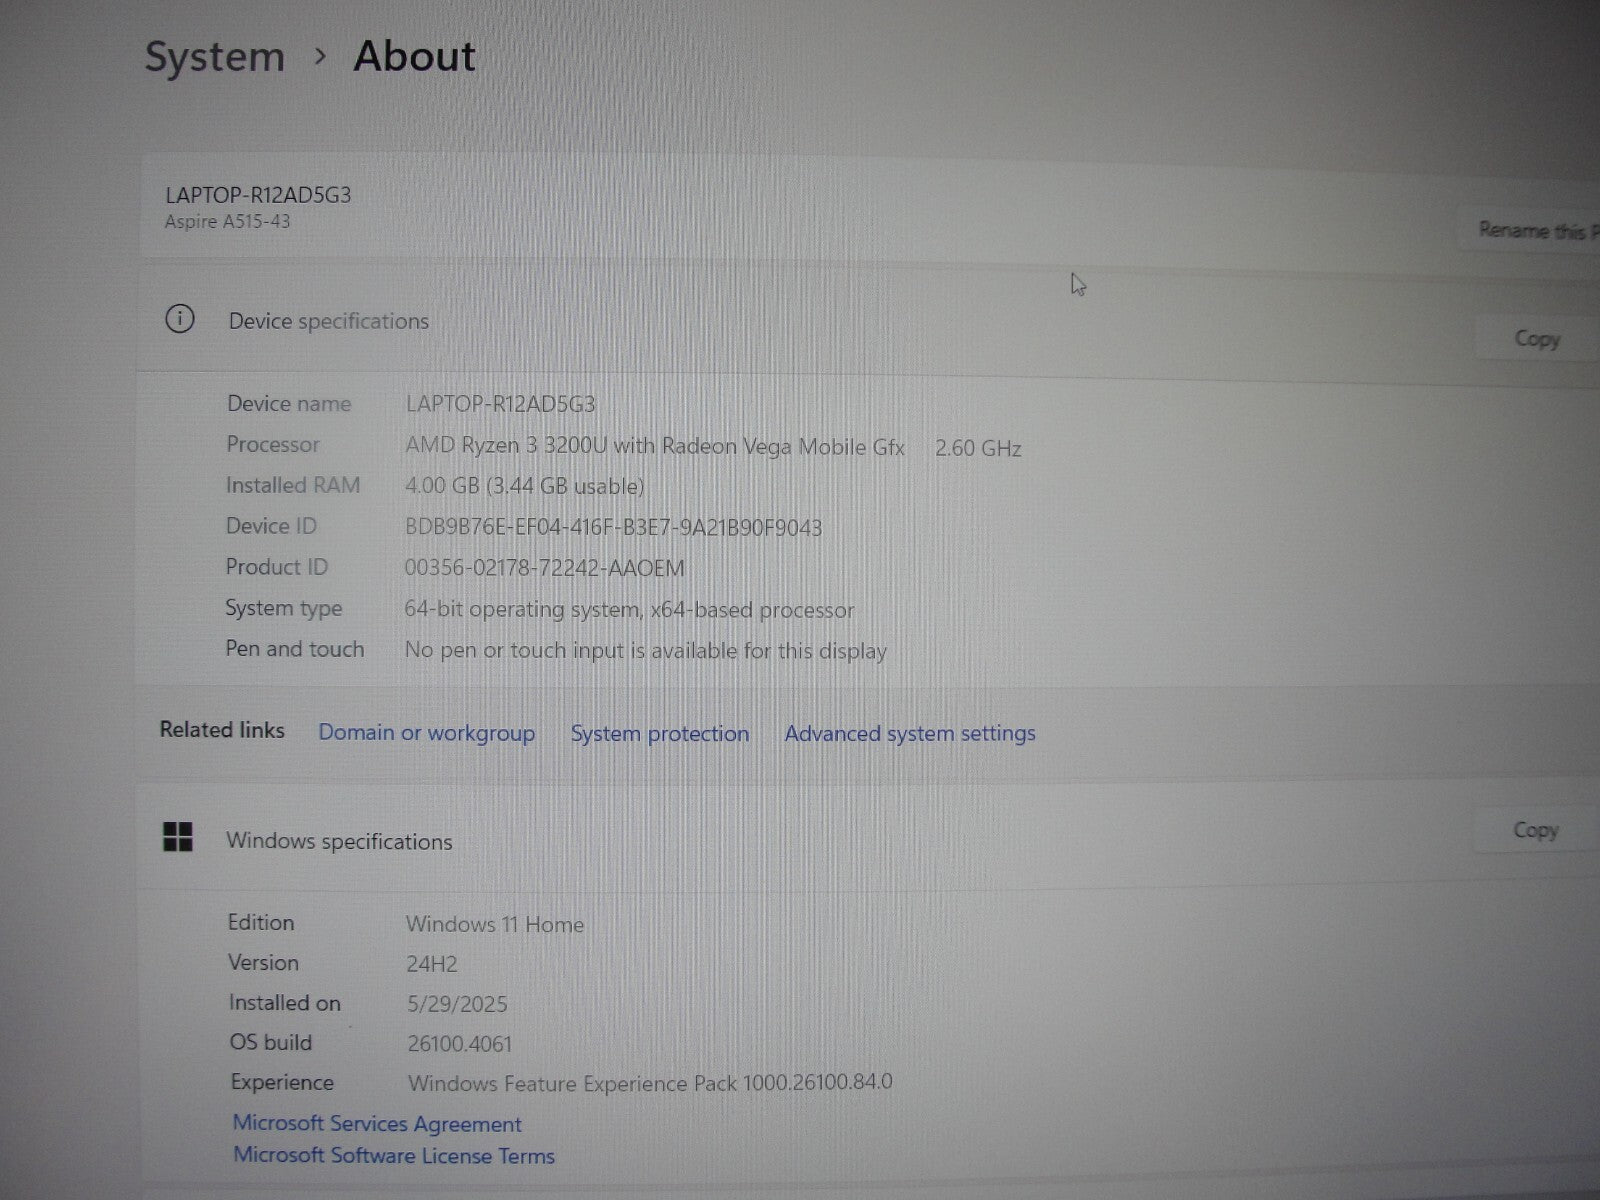Image resolution: width=1600 pixels, height=1200 pixels.
Task: Open Advanced system settings link
Action: click(x=910, y=734)
